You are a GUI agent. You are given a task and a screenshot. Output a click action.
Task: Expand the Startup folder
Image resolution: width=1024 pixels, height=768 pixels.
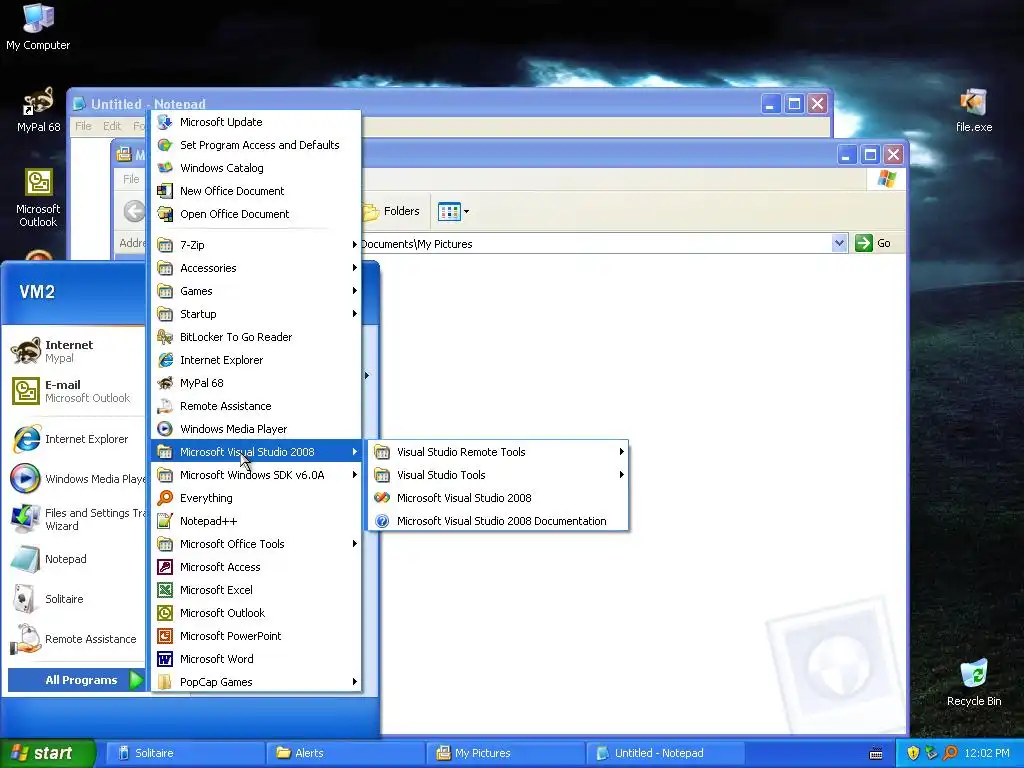[x=256, y=314]
